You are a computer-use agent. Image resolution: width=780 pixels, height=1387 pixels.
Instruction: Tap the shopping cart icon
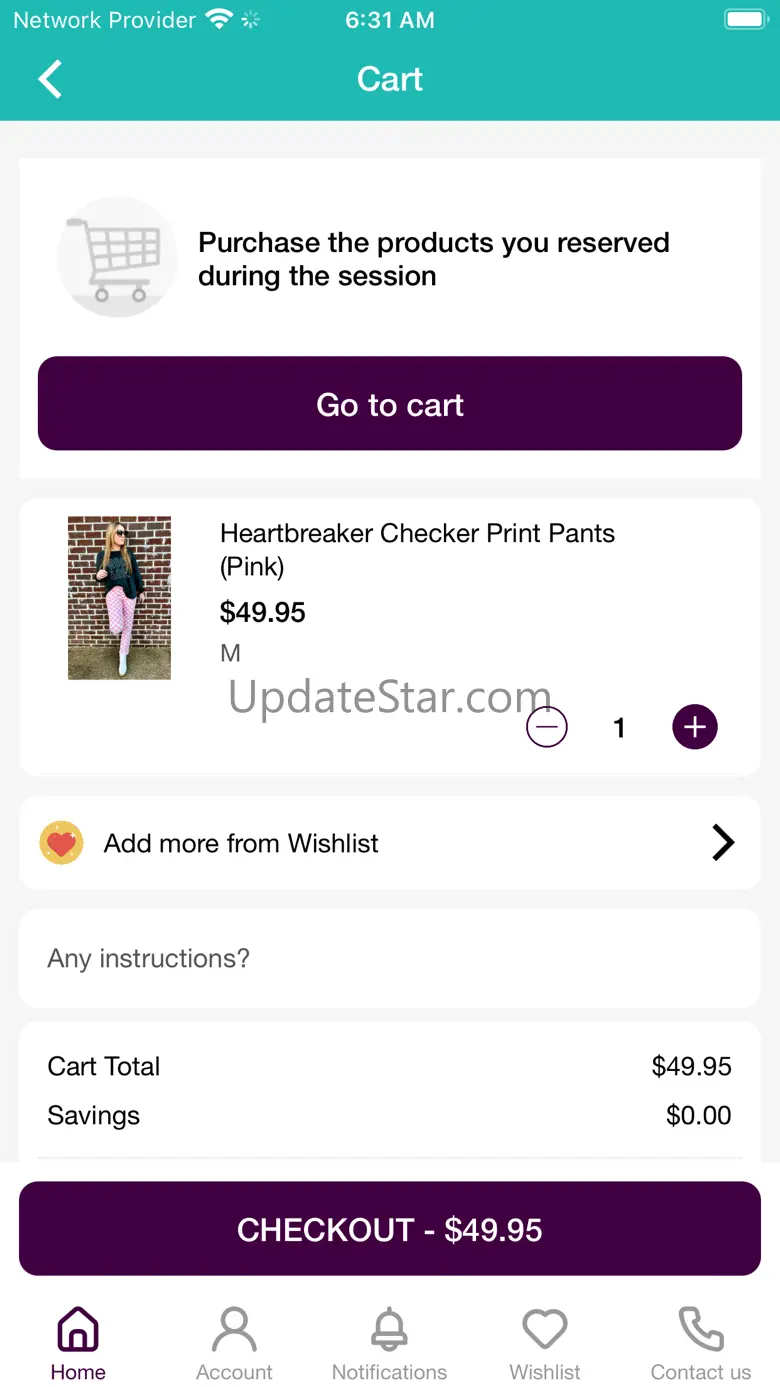118,258
